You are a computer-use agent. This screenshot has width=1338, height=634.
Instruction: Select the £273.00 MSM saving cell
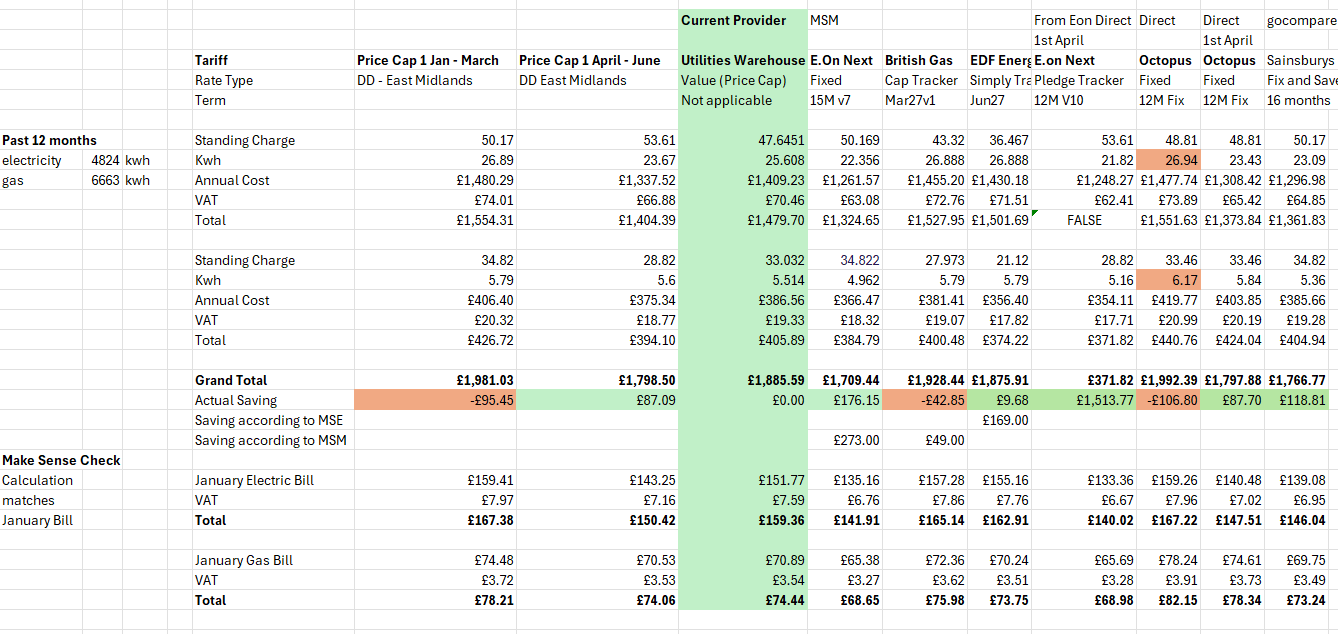(844, 440)
